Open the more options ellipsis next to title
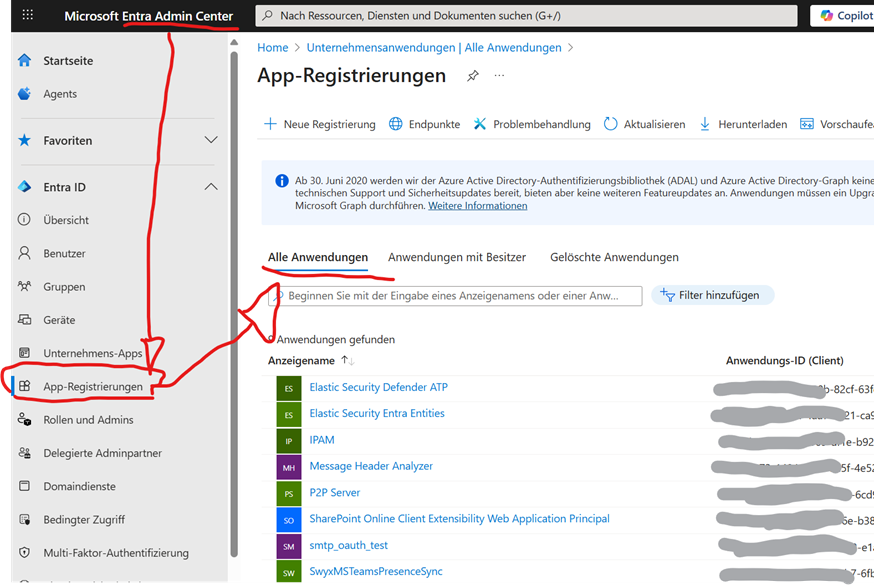The height and width of the screenshot is (585, 874). [x=499, y=75]
